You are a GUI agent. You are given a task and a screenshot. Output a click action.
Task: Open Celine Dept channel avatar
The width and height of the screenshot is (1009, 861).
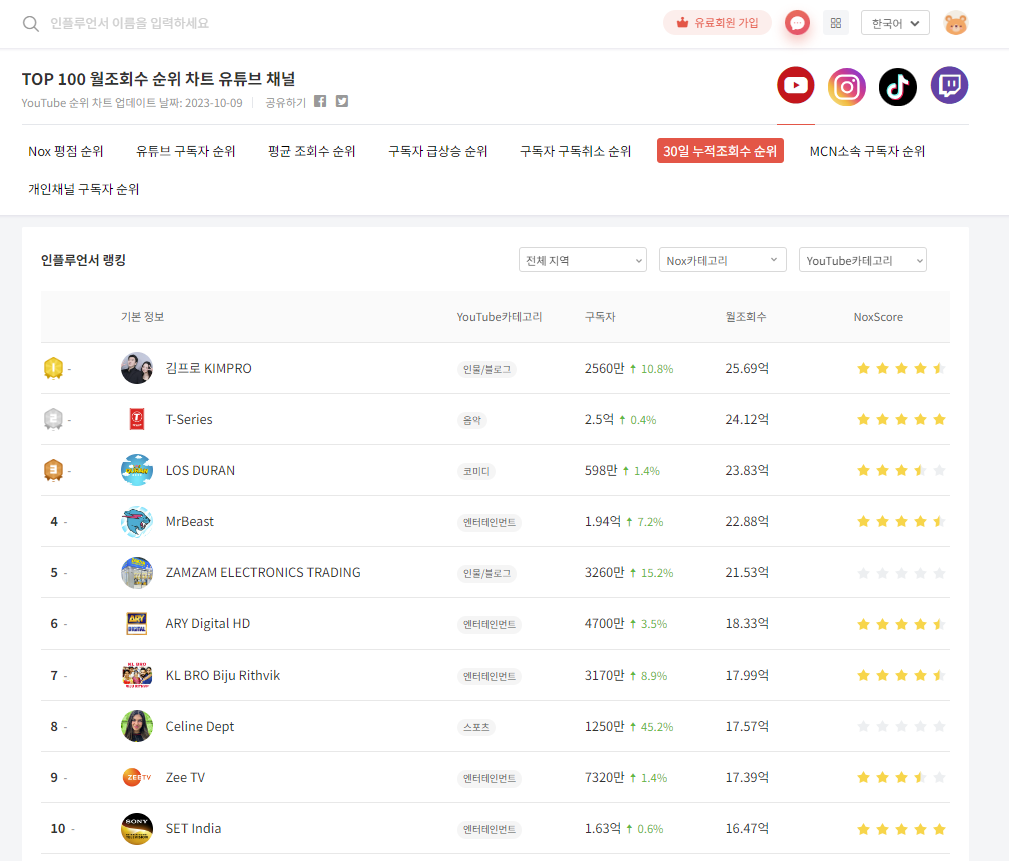[x=137, y=726]
